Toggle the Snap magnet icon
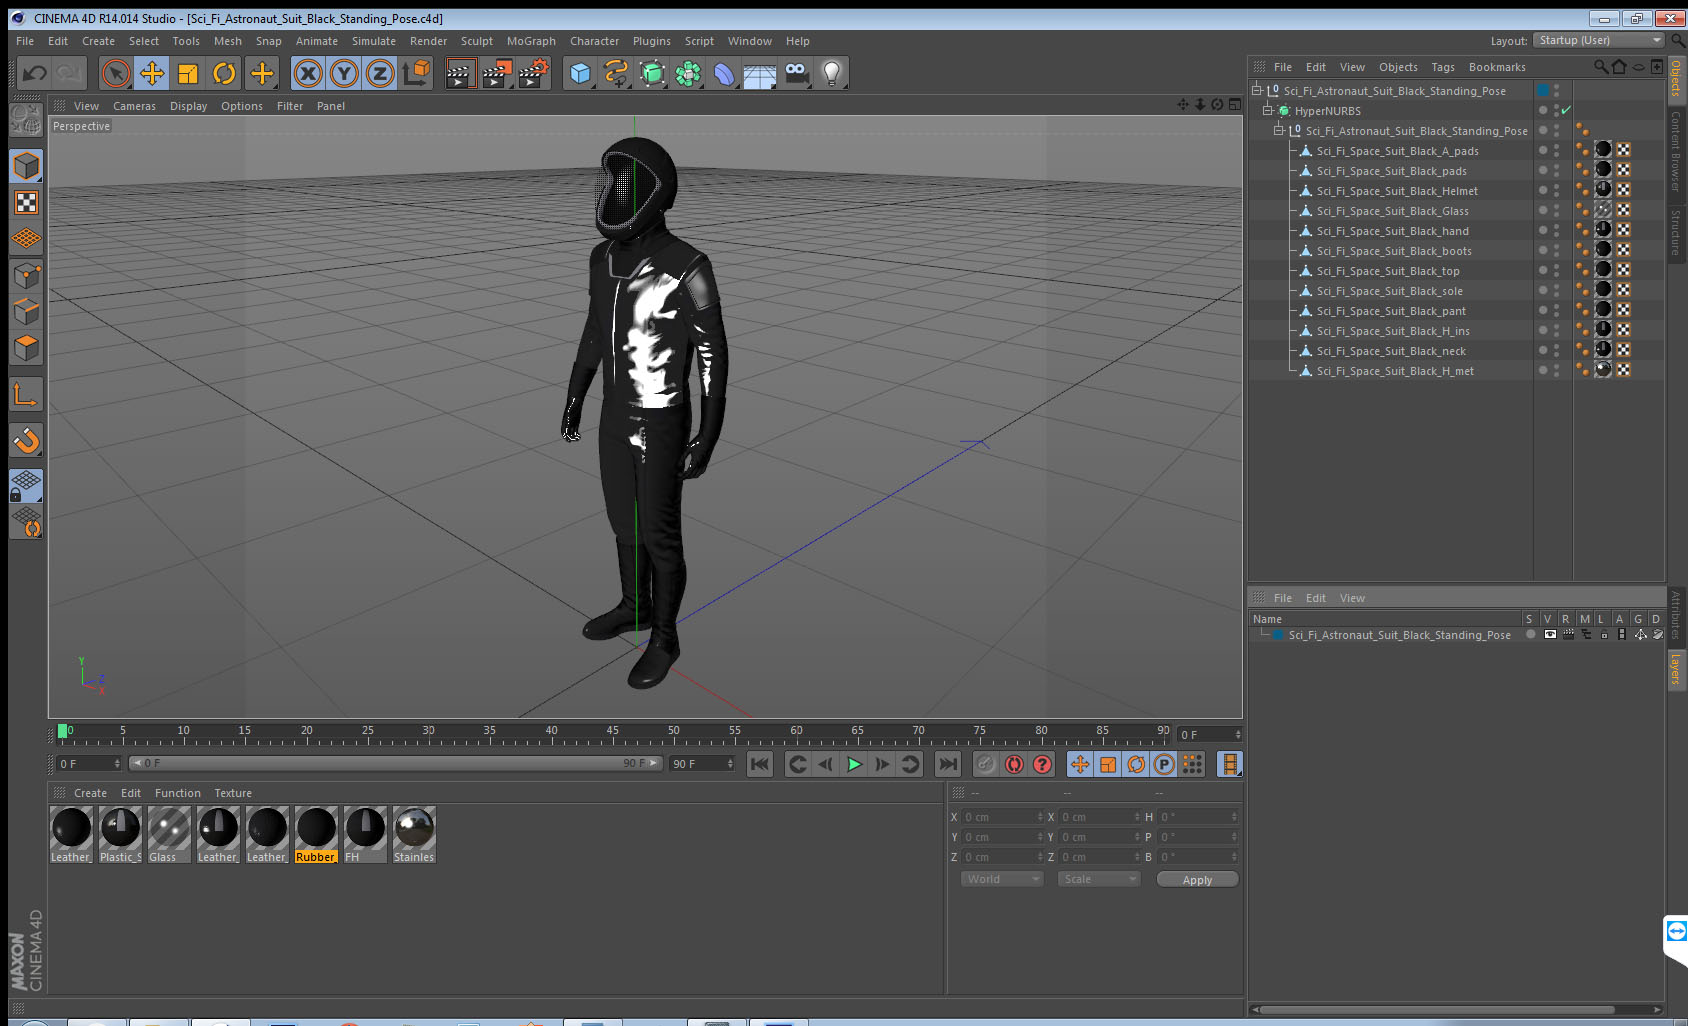 (26, 440)
